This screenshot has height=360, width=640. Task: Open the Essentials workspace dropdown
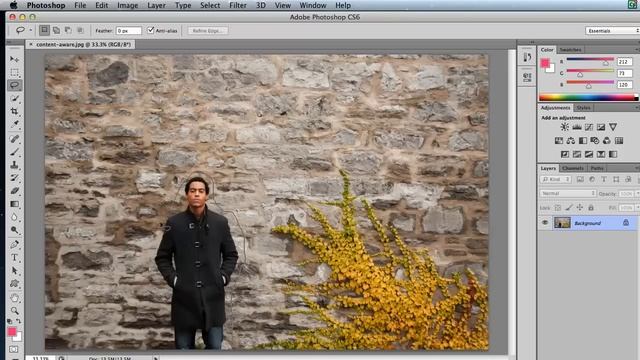click(612, 31)
